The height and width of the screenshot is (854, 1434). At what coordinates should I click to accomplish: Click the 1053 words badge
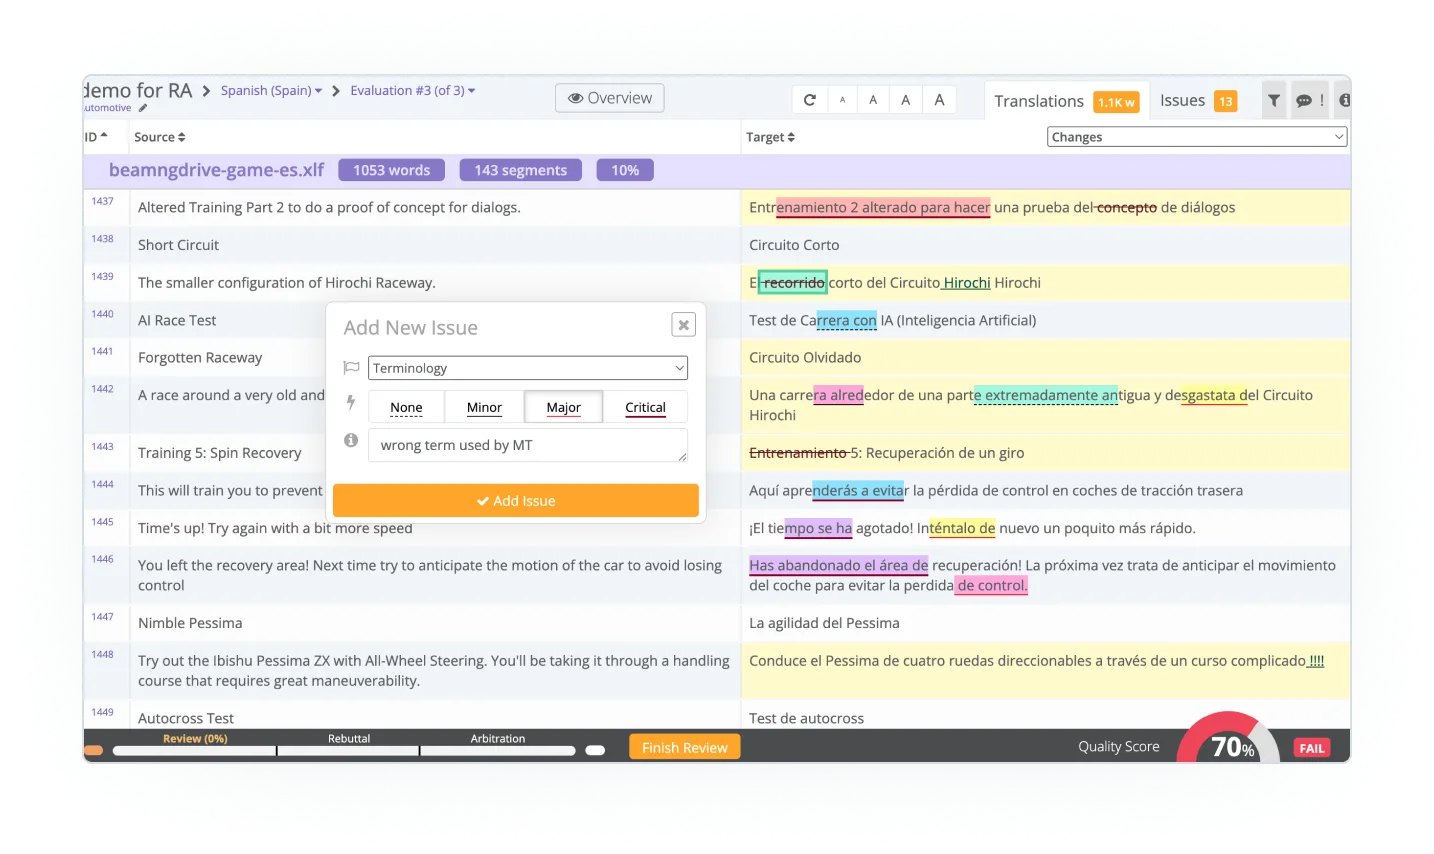(x=392, y=170)
